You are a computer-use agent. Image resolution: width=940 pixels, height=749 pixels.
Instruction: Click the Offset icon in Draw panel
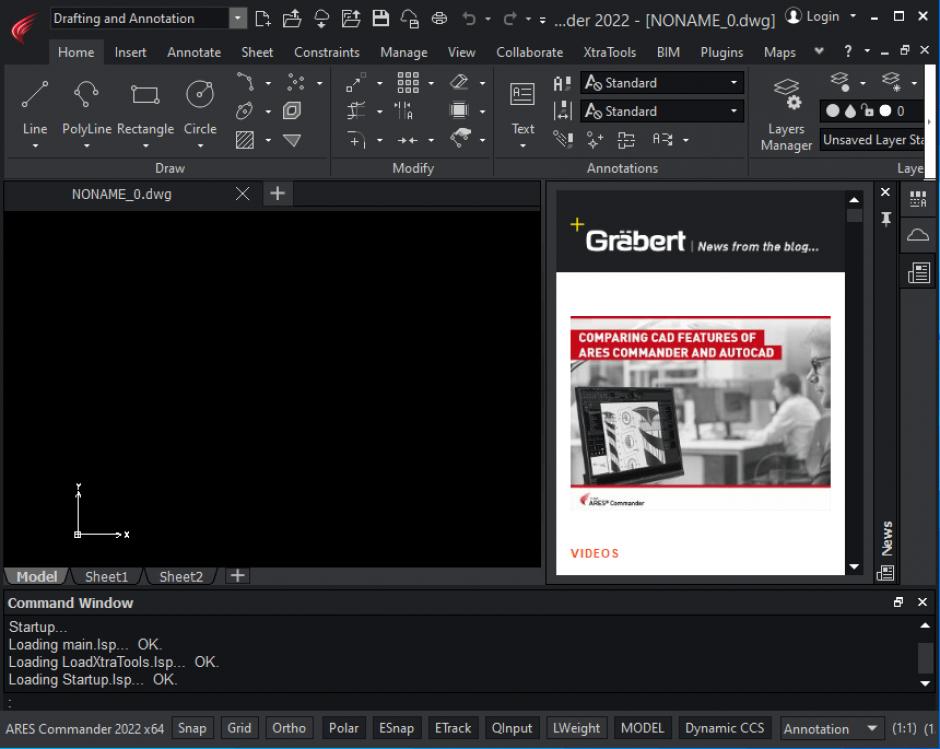(292, 111)
